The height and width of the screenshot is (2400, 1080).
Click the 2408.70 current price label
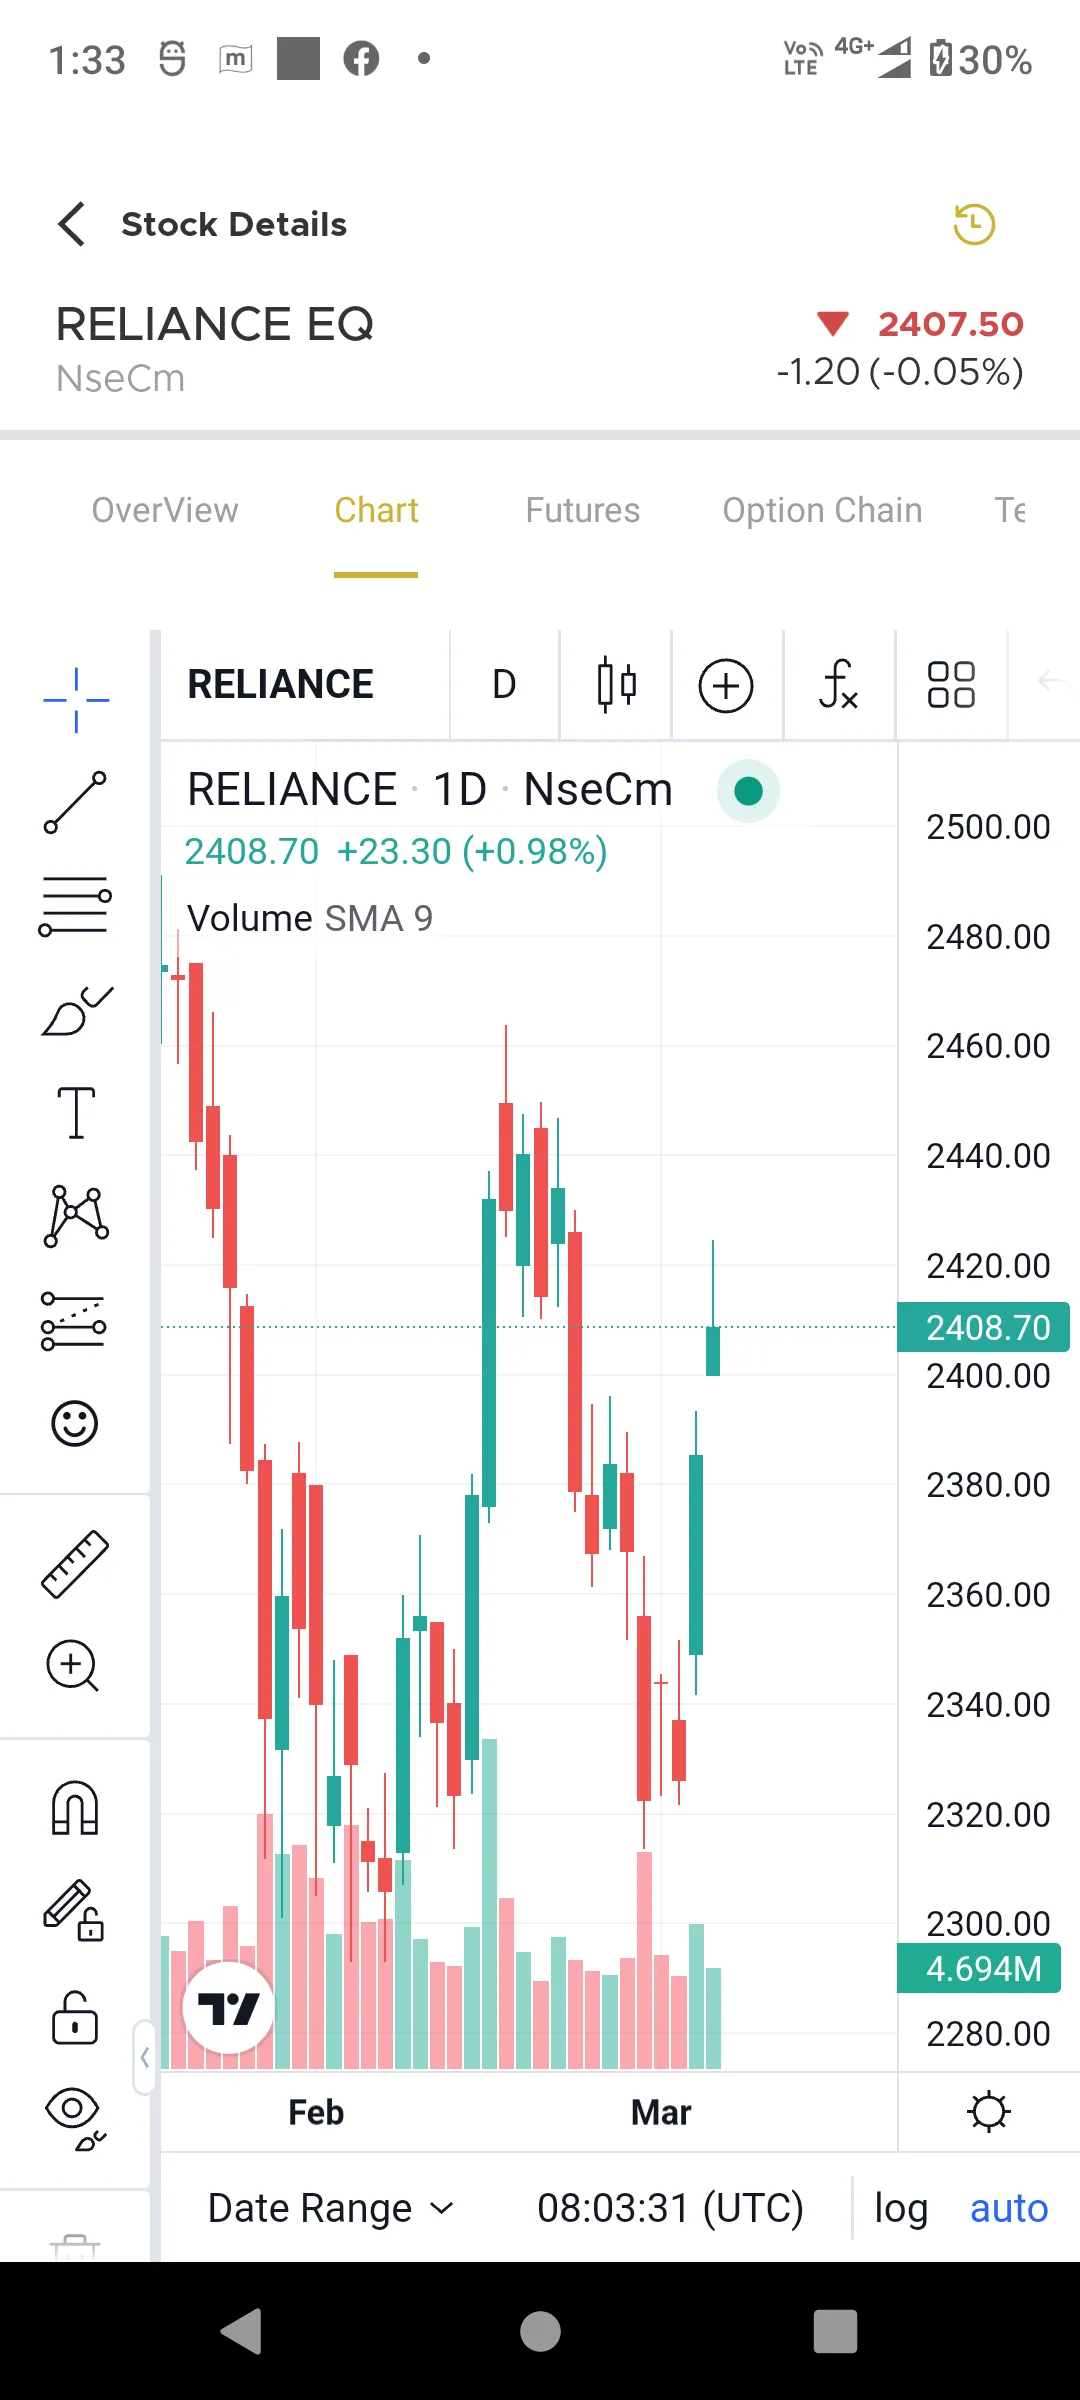(984, 1327)
